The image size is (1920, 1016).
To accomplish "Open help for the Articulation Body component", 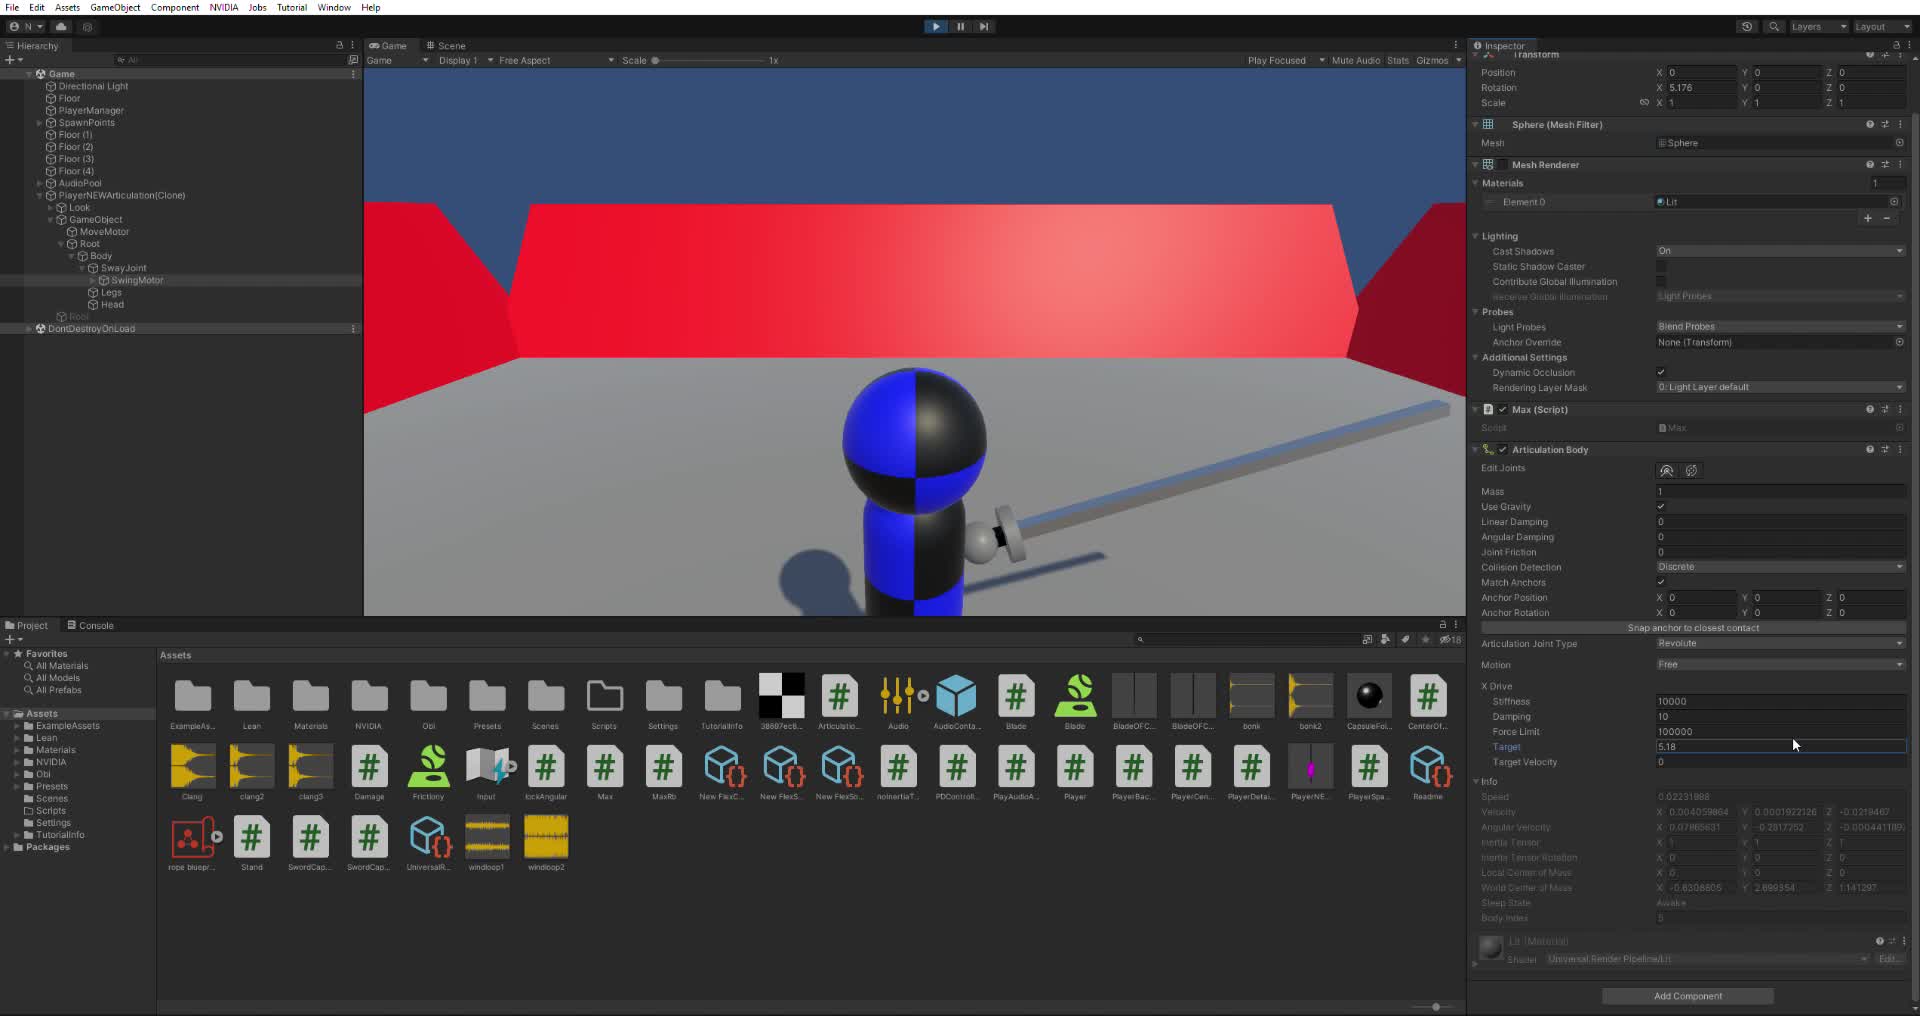I will click(x=1868, y=449).
